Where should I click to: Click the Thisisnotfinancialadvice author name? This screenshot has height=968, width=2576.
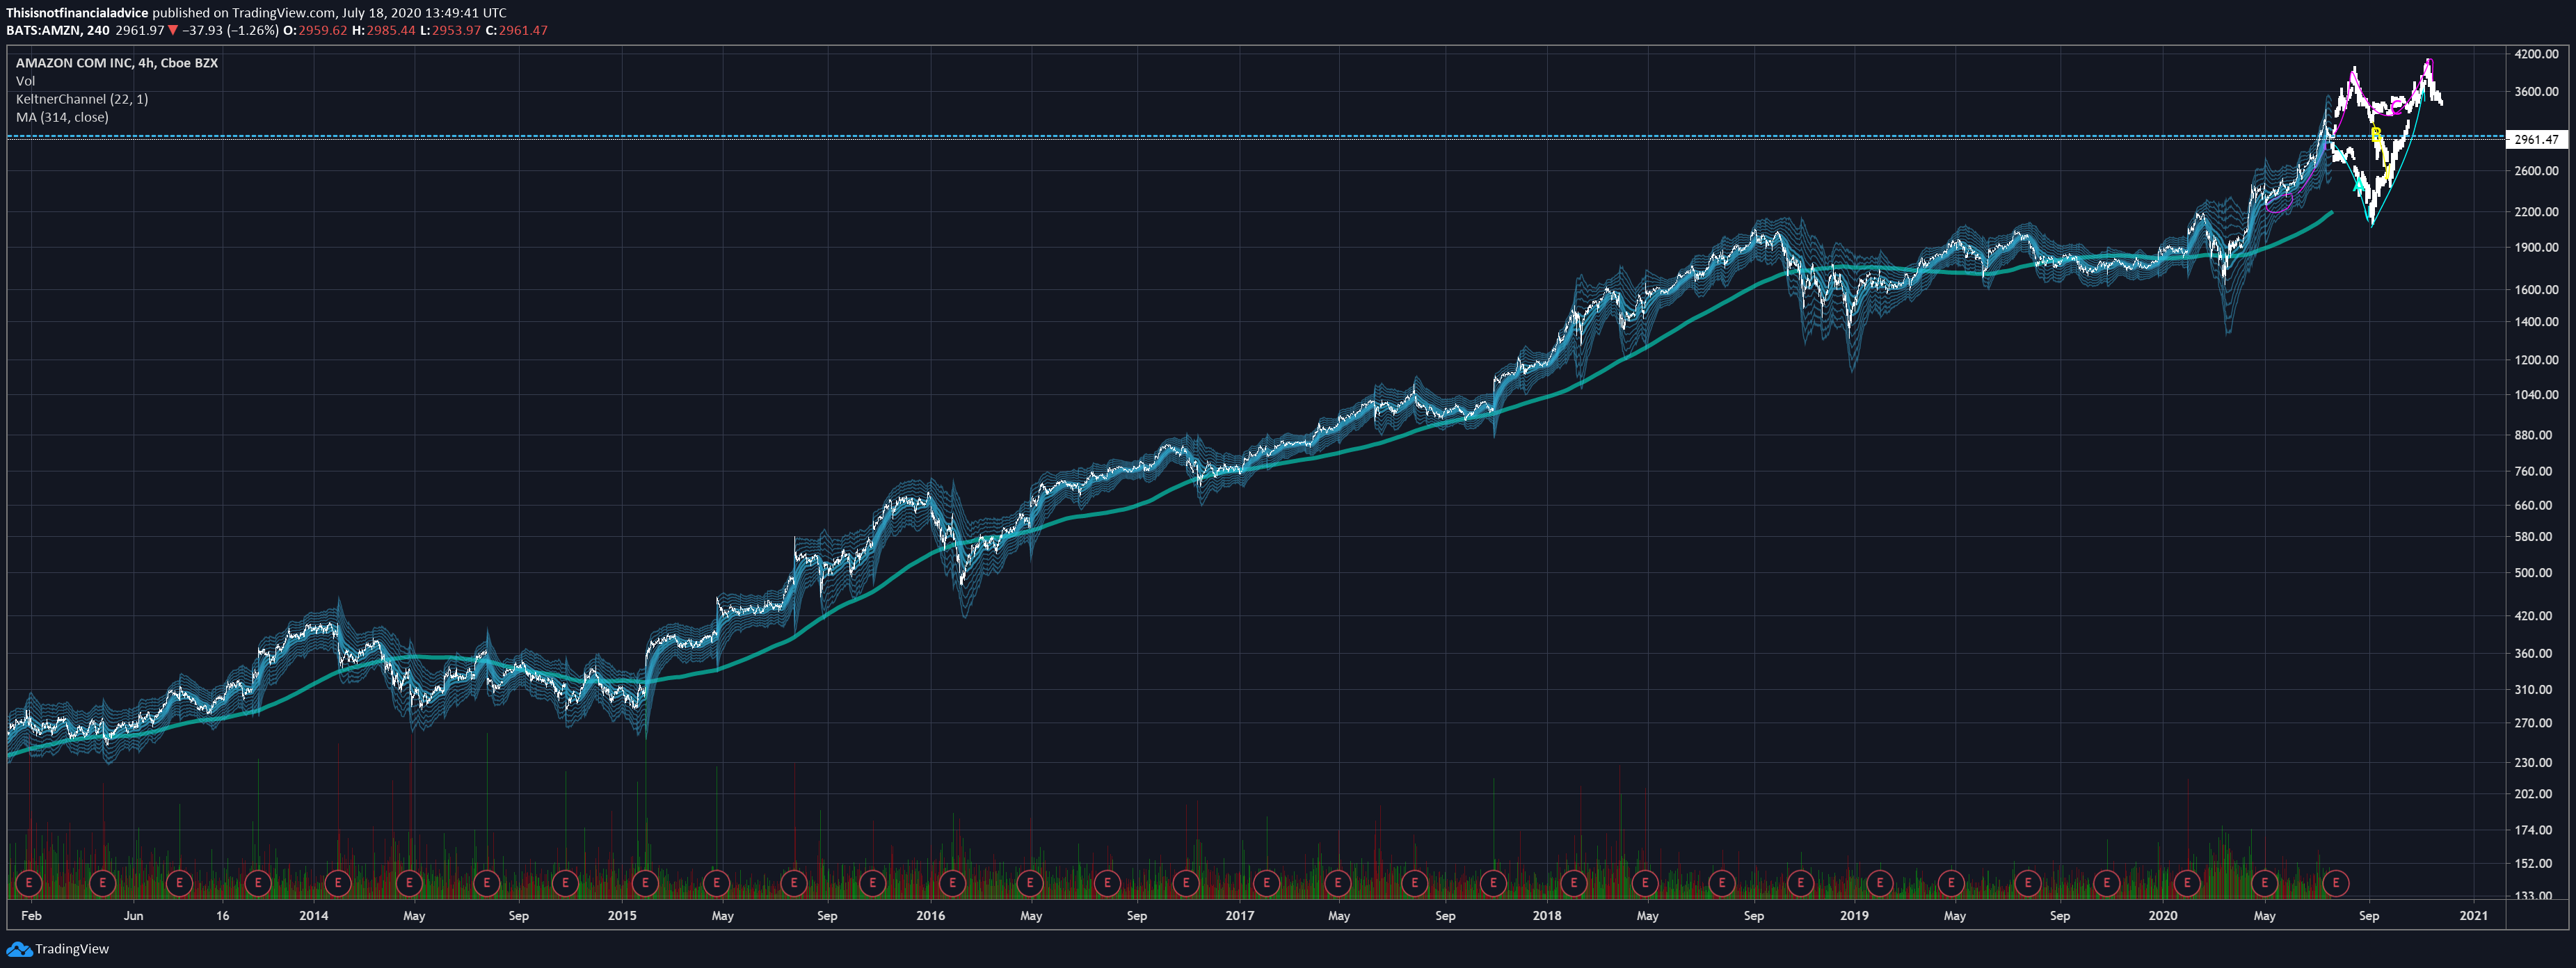[77, 13]
